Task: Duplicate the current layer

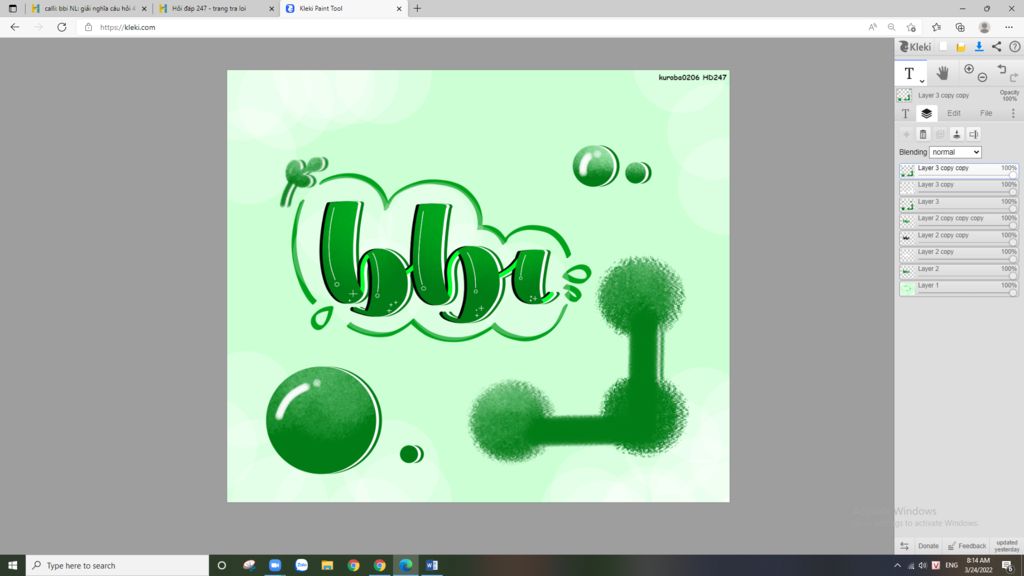Action: pos(940,135)
